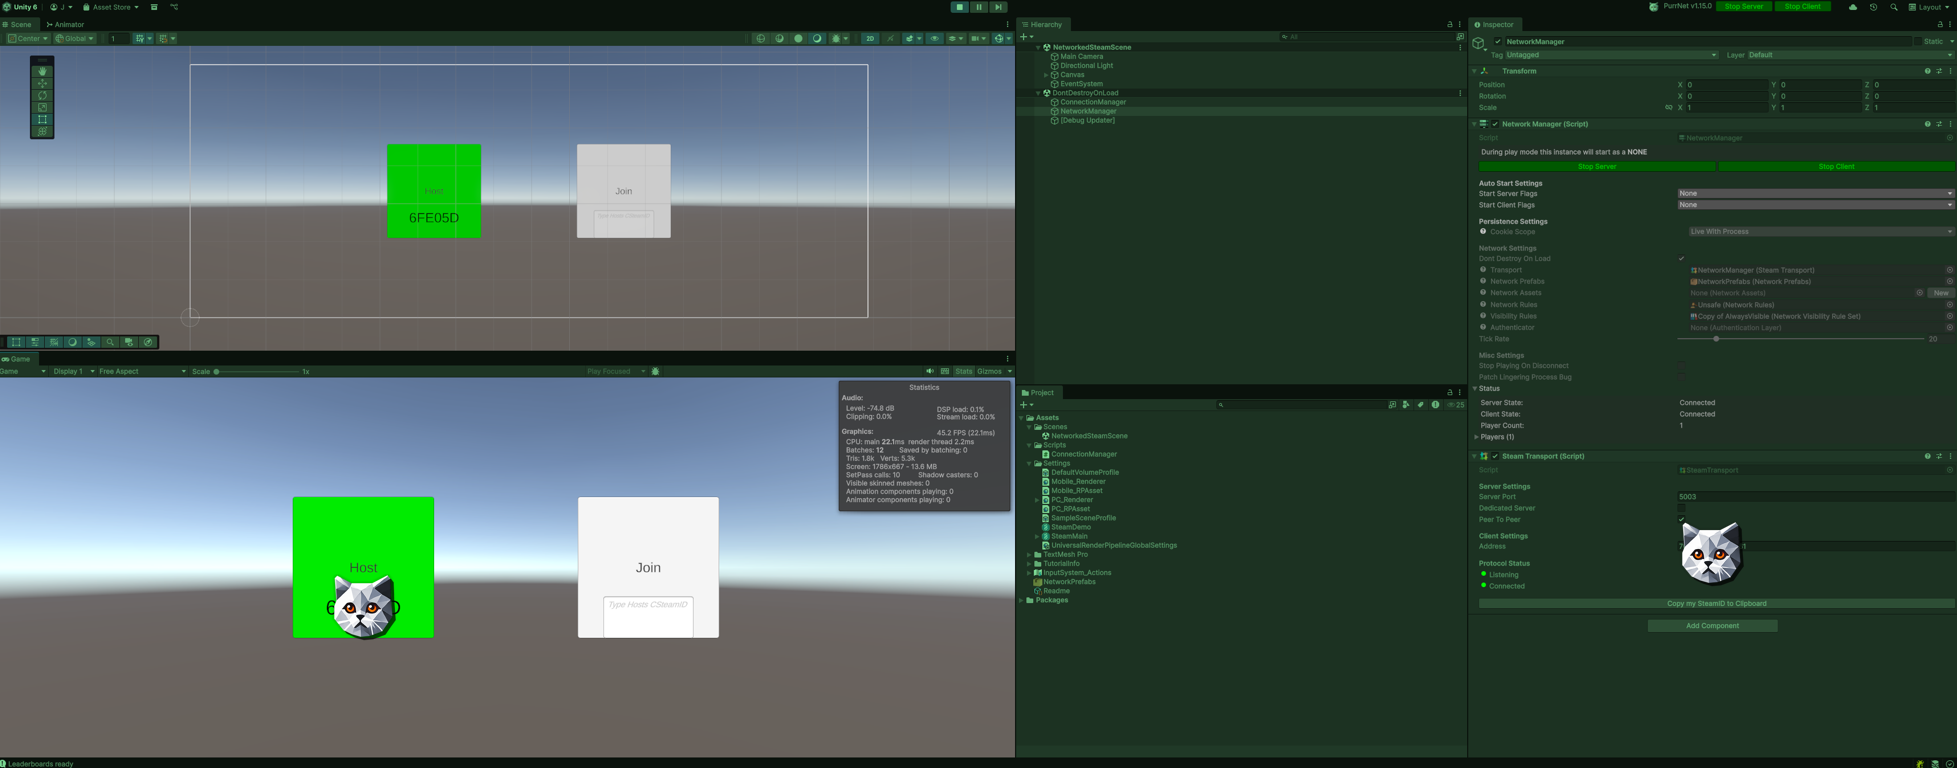The width and height of the screenshot is (1957, 768).
Task: Open the Unity cloud services icon
Action: 1853,7
